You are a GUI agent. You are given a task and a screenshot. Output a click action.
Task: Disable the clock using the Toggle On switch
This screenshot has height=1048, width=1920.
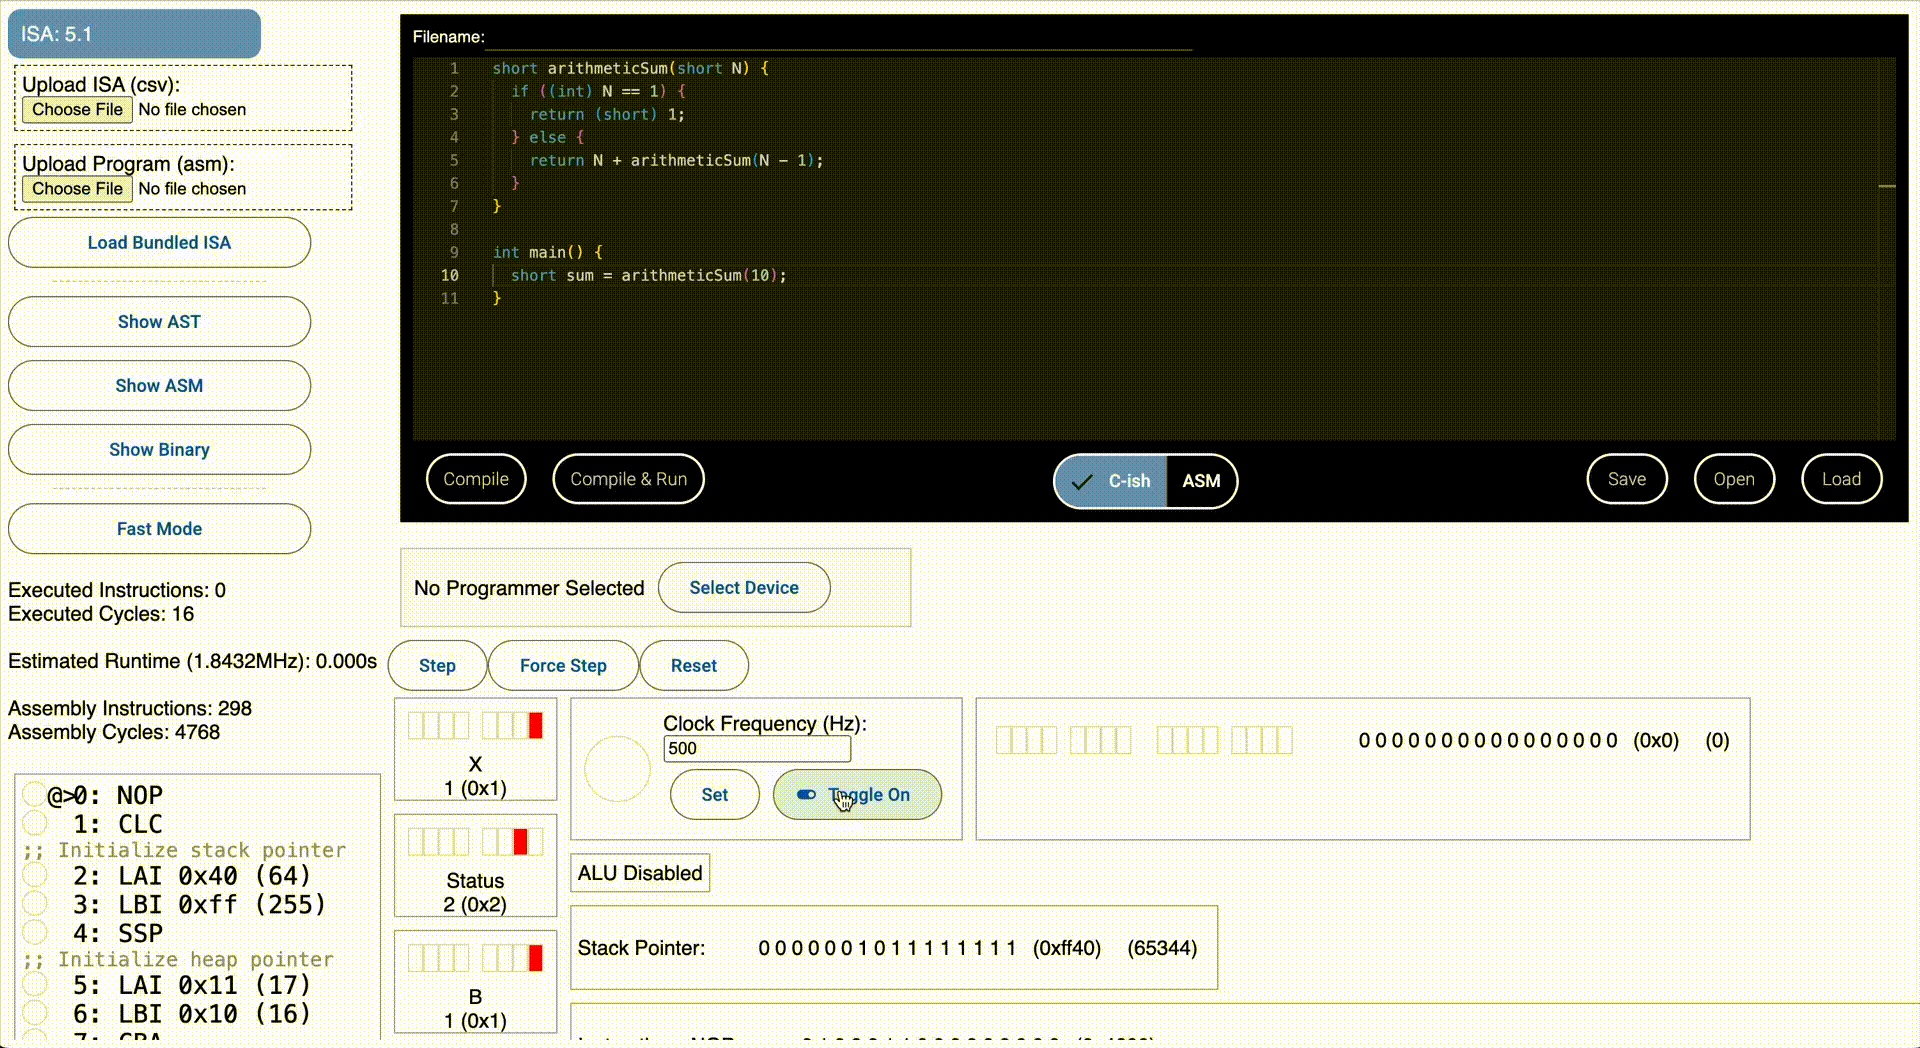tap(856, 795)
